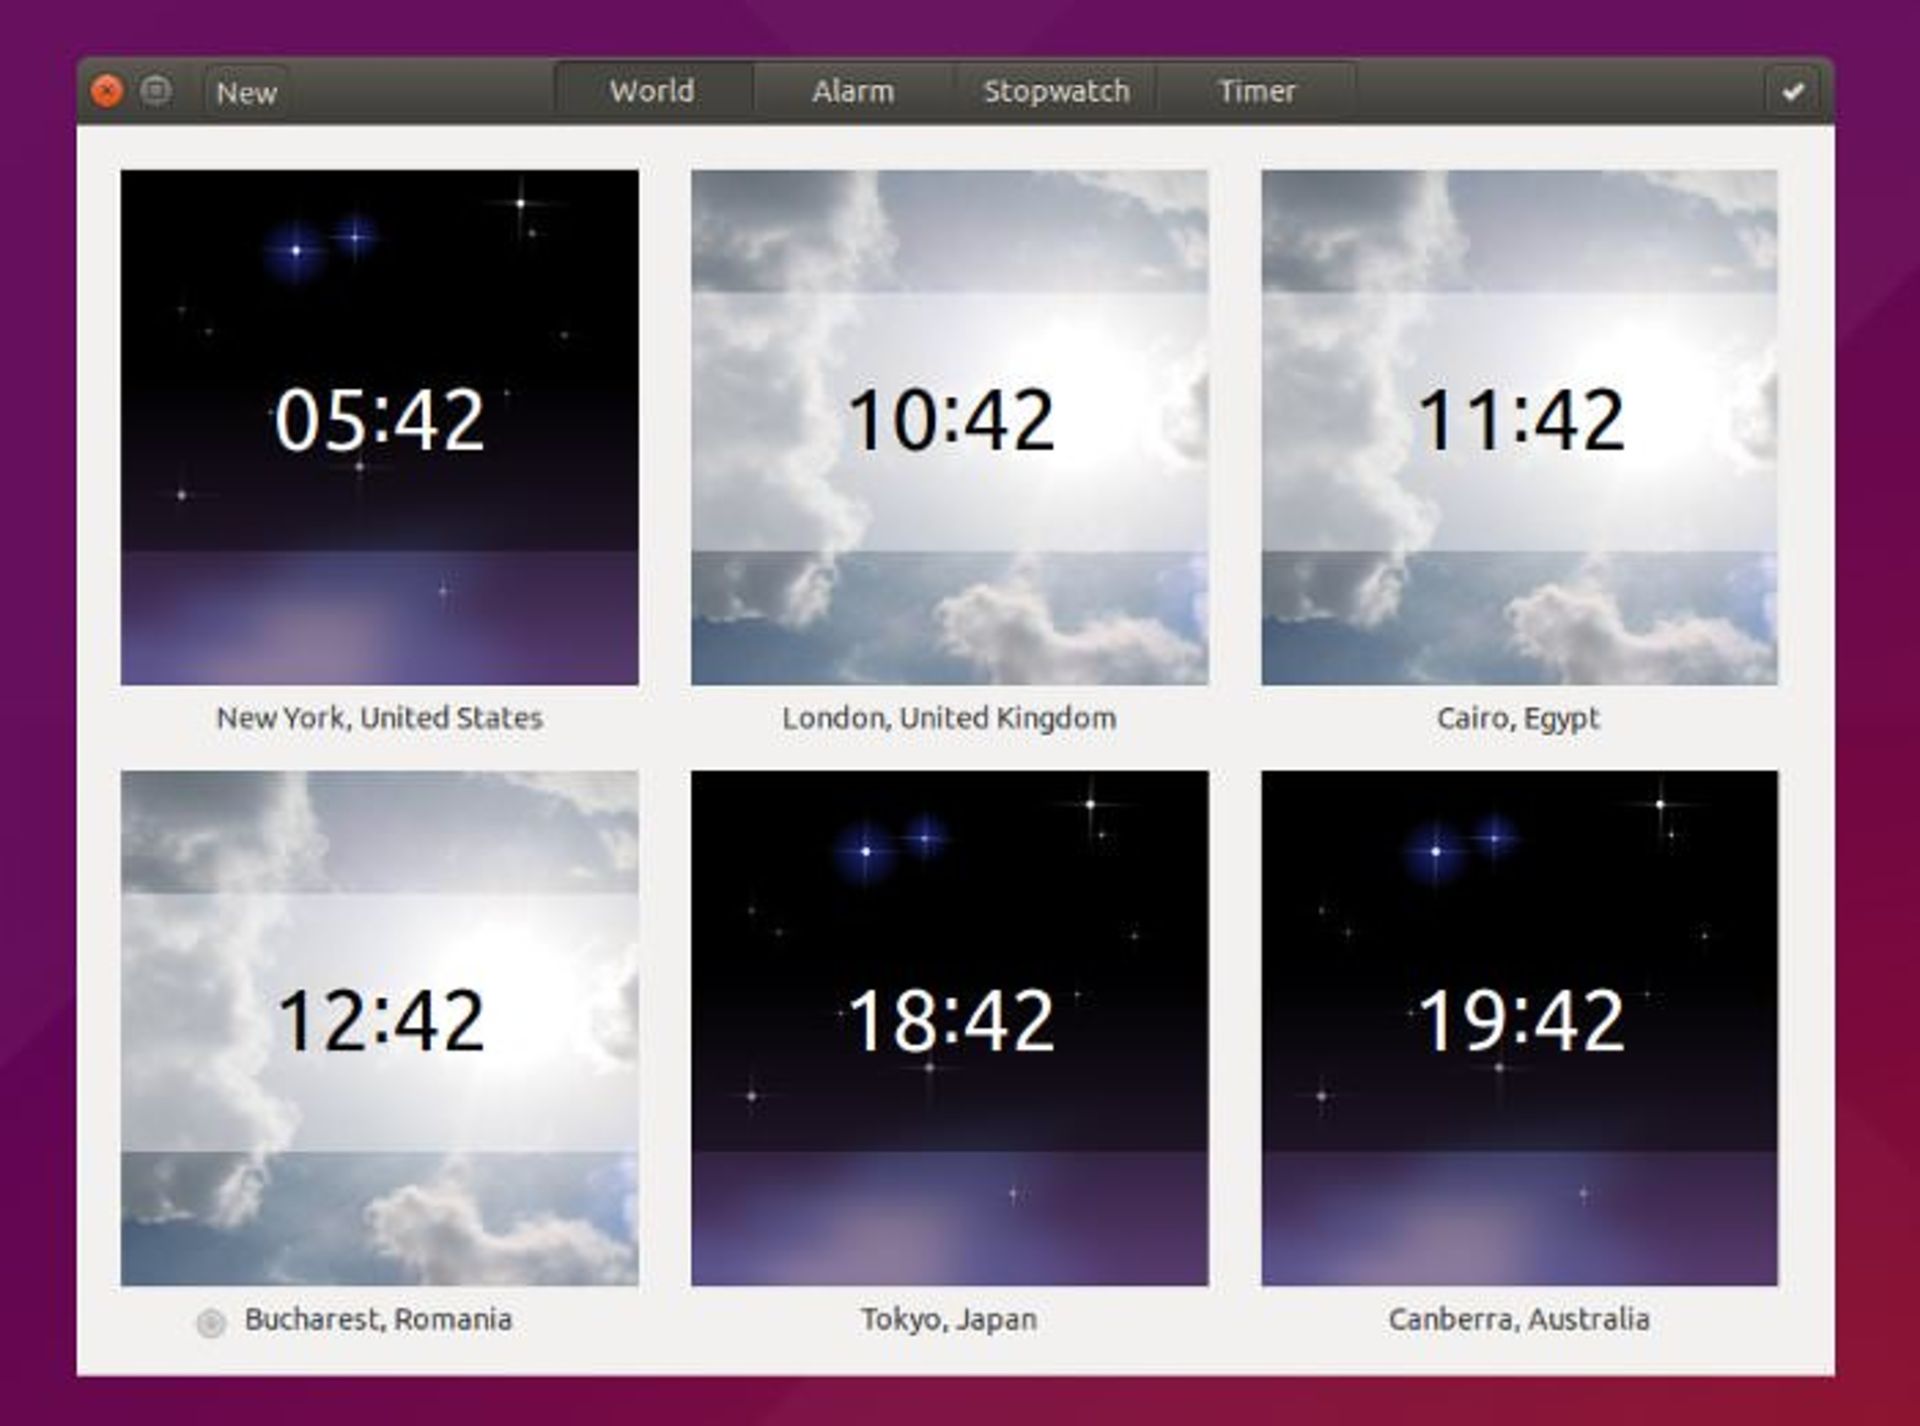This screenshot has width=1920, height=1426.
Task: Click the Cairo, Egypt caption text
Action: [1519, 717]
